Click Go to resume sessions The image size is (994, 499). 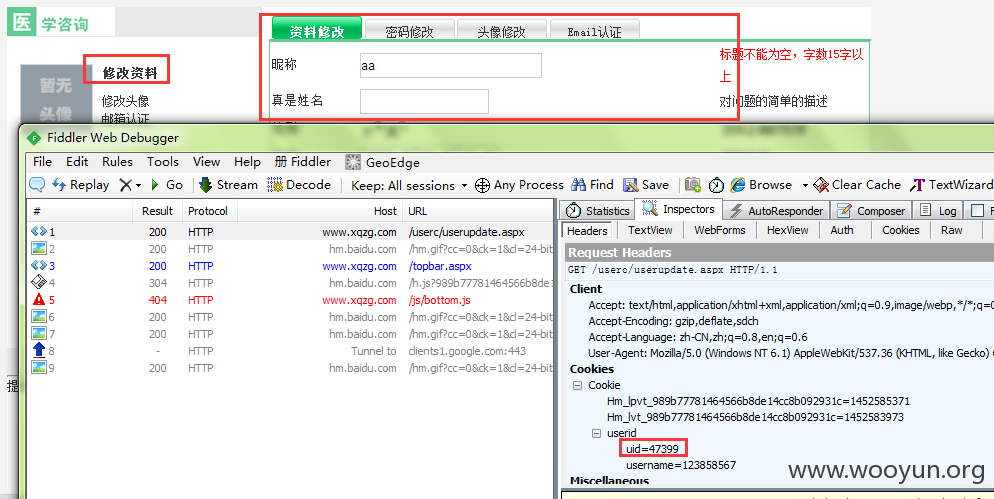coord(167,185)
